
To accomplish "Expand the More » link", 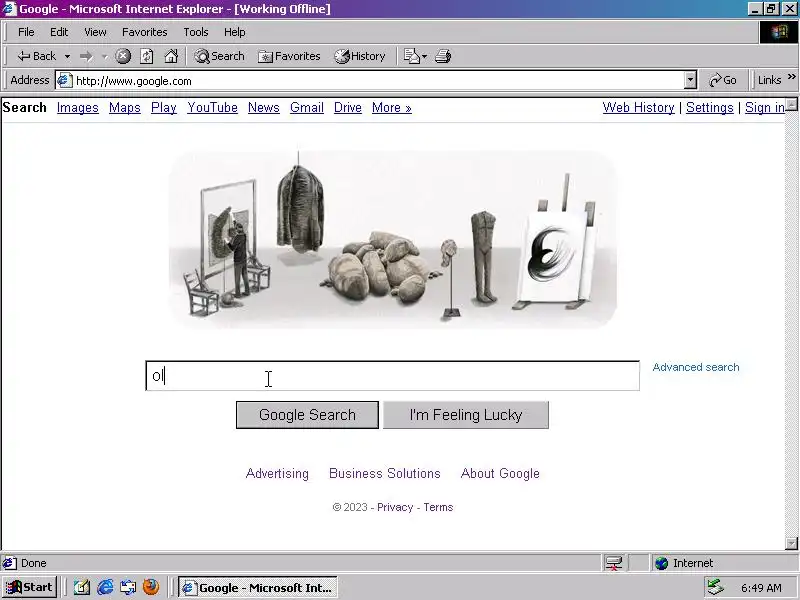I will tap(391, 108).
